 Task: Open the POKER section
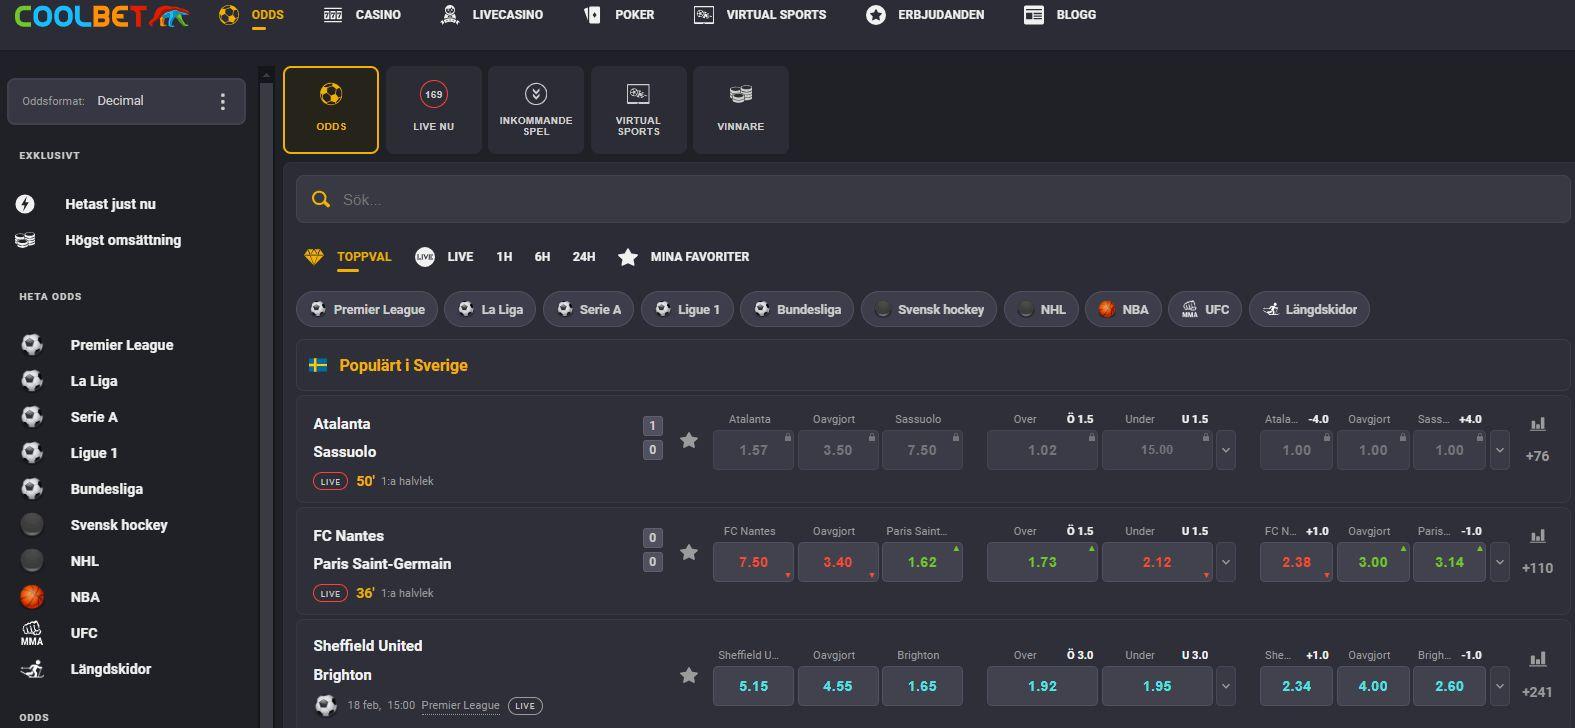[619, 15]
